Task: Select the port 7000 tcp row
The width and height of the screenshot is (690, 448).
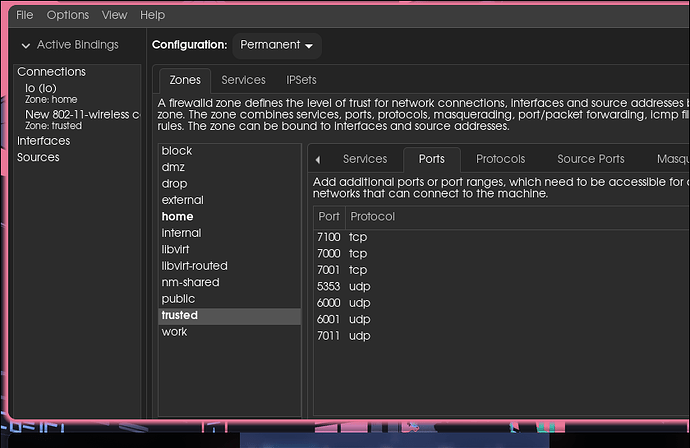Action: pos(502,253)
